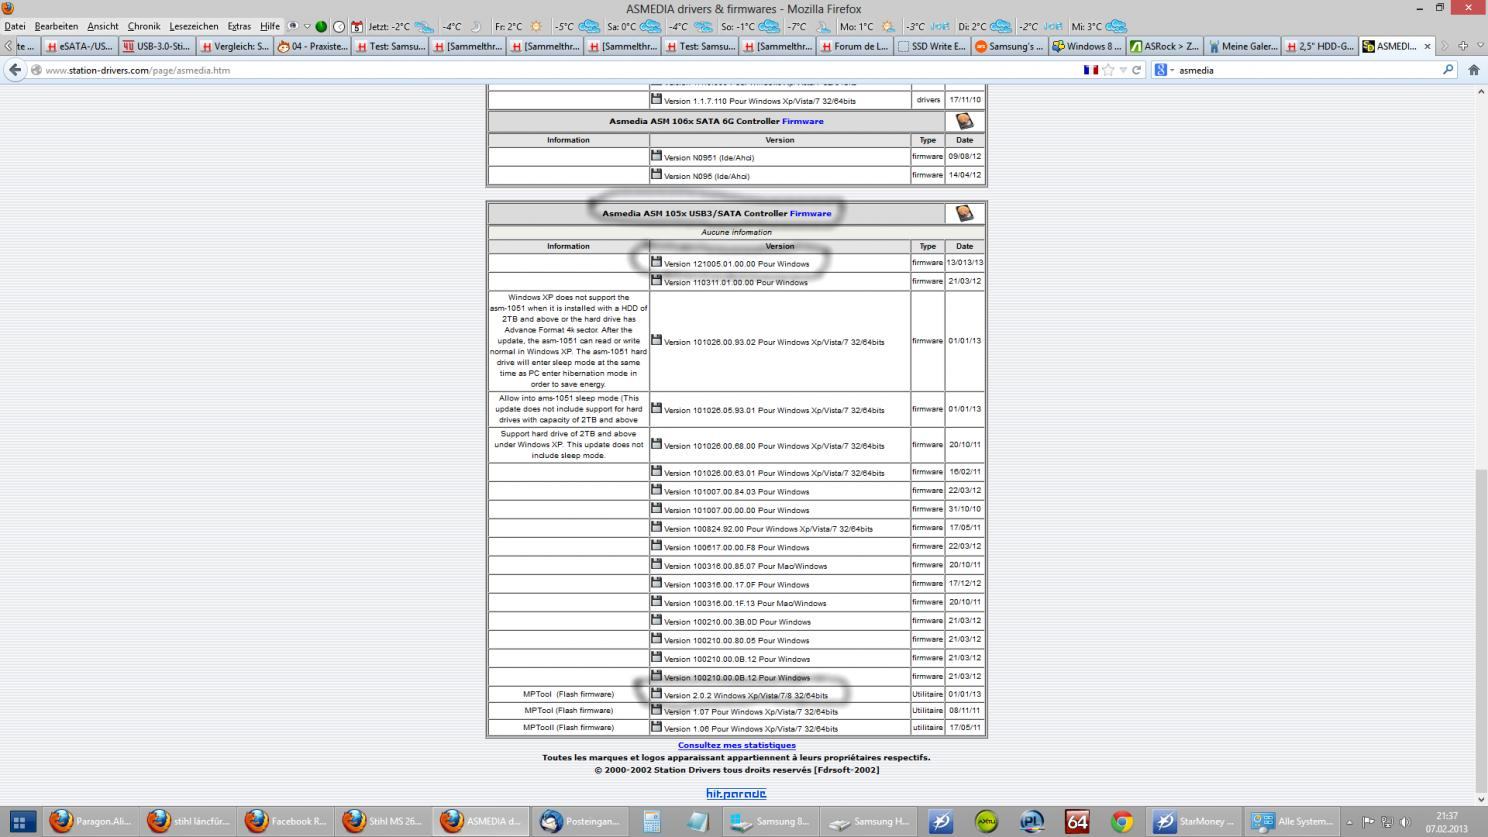The height and width of the screenshot is (837, 1488).
Task: Reload the page with the refresh icon
Action: pyautogui.click(x=1136, y=70)
